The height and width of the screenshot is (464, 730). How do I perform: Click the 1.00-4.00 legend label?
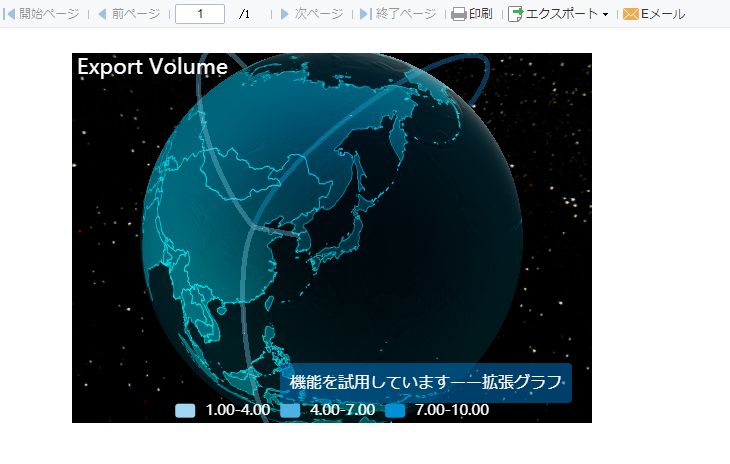(x=237, y=410)
